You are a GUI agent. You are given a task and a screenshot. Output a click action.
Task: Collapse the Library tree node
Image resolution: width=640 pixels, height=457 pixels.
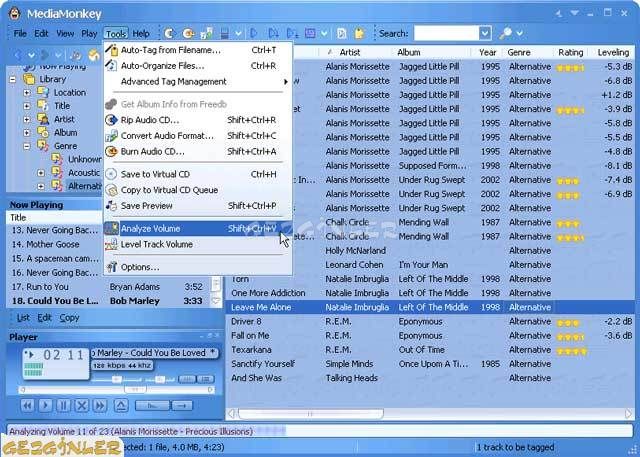click(13, 79)
